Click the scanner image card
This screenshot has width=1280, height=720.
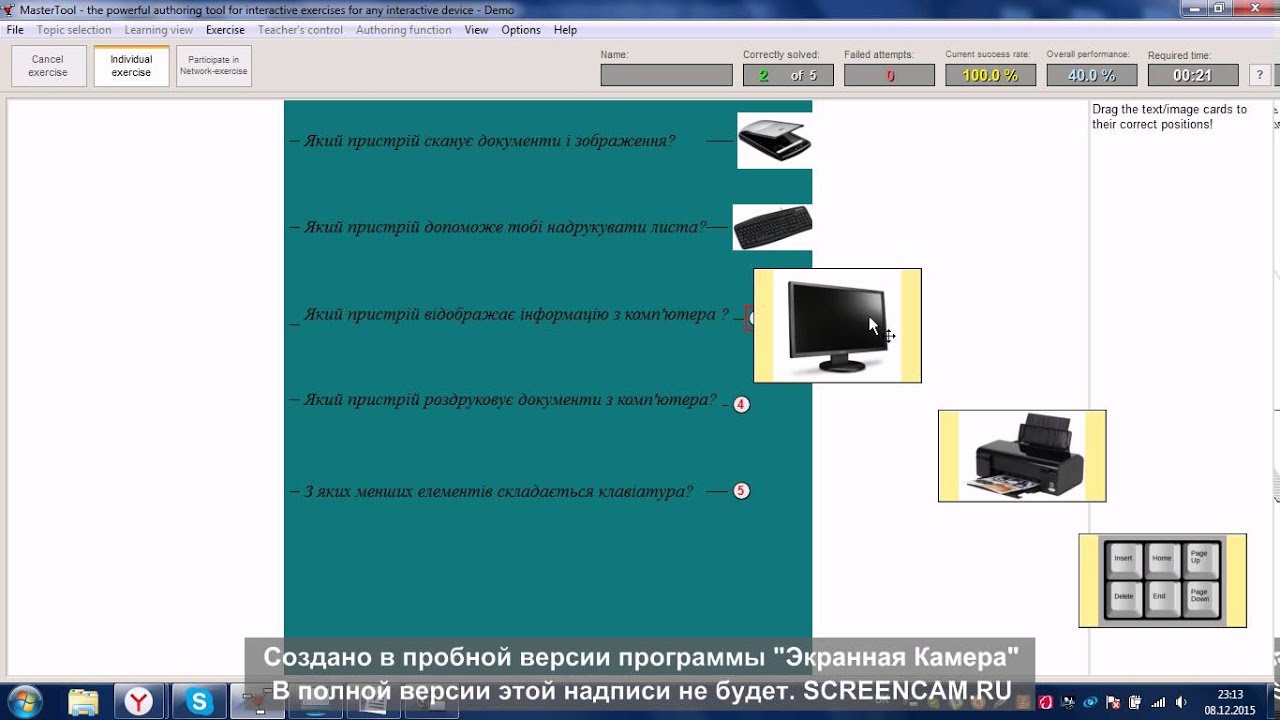775,140
